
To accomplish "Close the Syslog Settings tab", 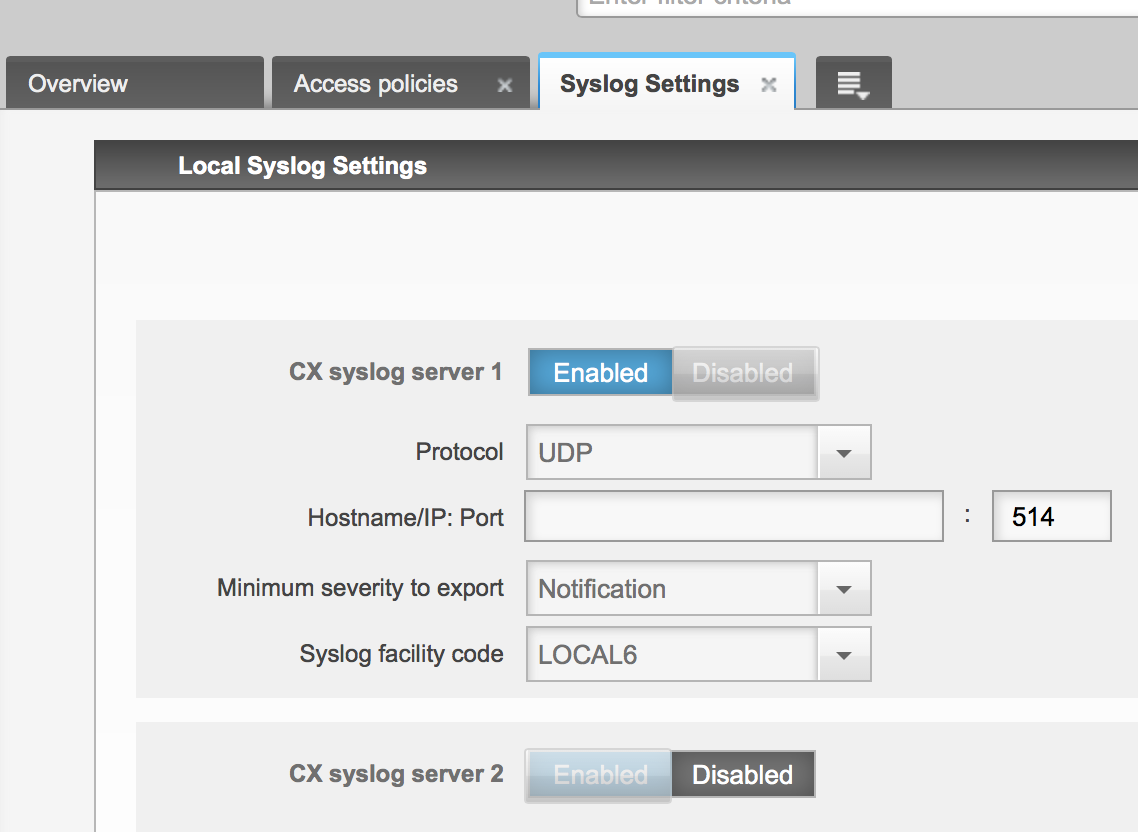I will coord(768,85).
